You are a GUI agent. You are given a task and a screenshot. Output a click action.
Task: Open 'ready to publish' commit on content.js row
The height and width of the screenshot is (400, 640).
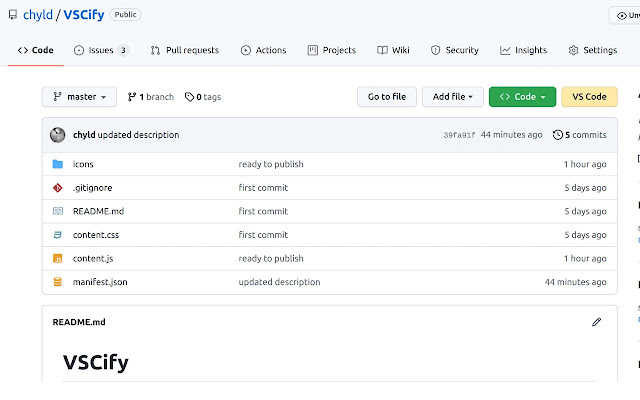(x=271, y=258)
